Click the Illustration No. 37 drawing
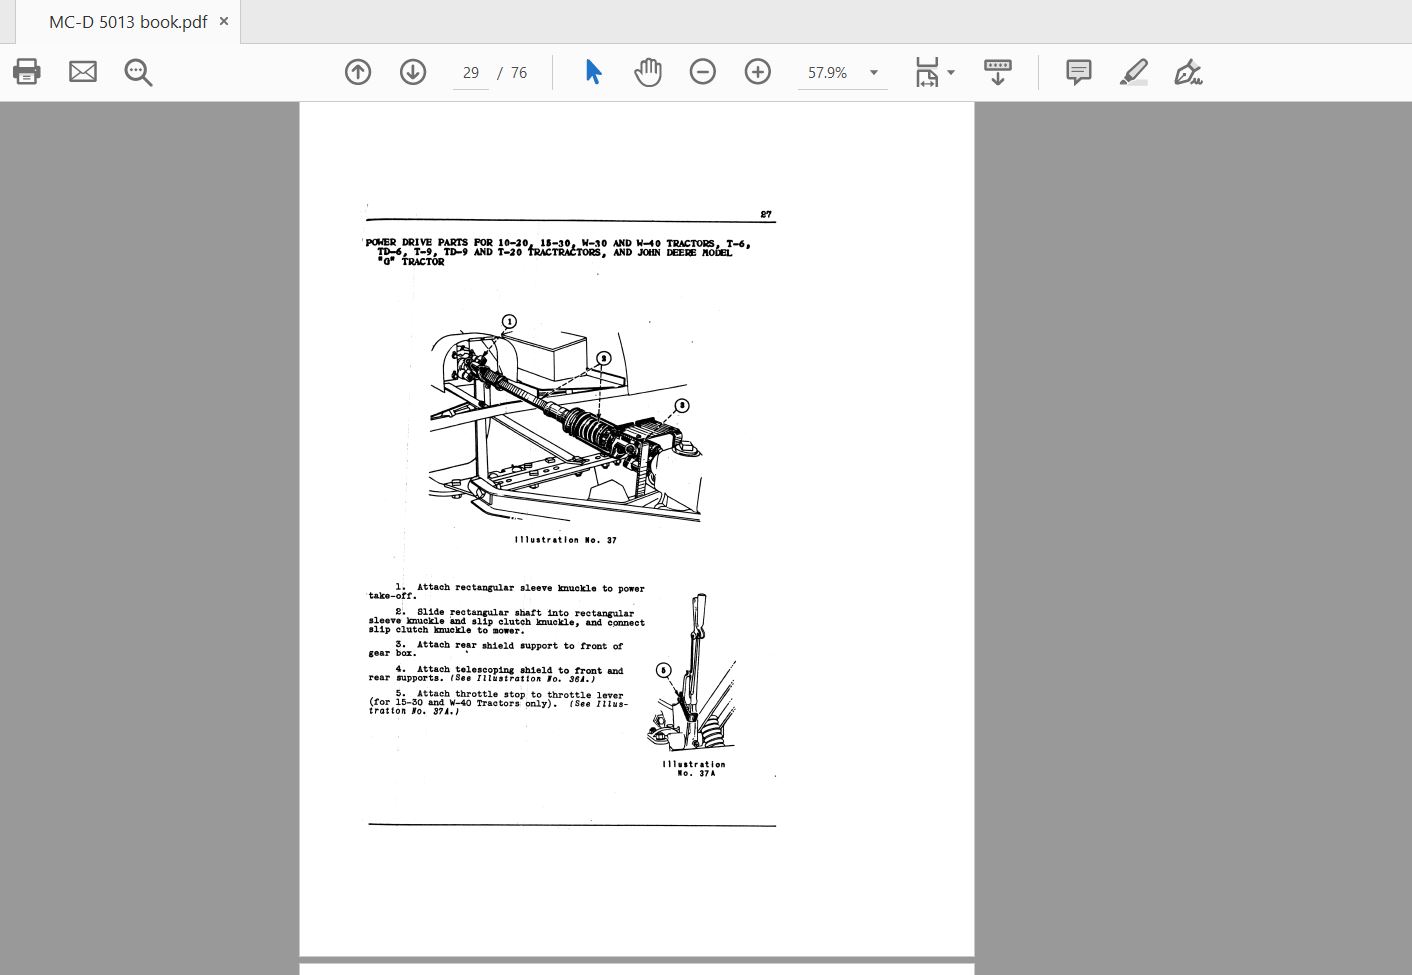Image resolution: width=1412 pixels, height=975 pixels. (566, 419)
